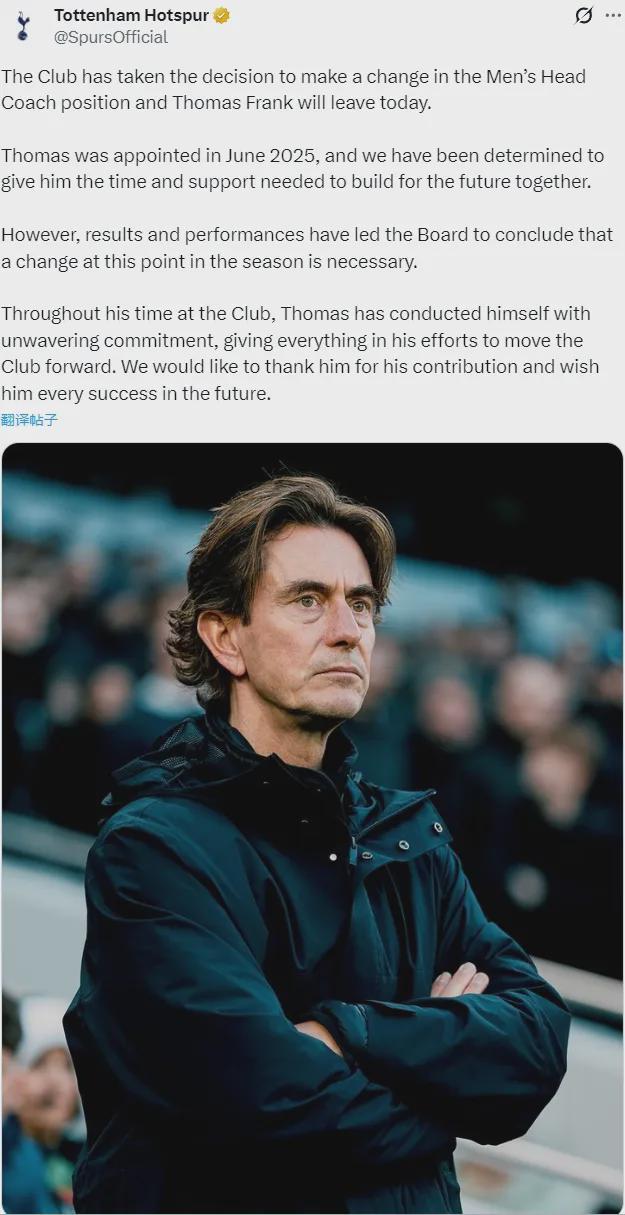
Task: Click the paragraph starting "Thomas was appointed"
Action: [302, 169]
